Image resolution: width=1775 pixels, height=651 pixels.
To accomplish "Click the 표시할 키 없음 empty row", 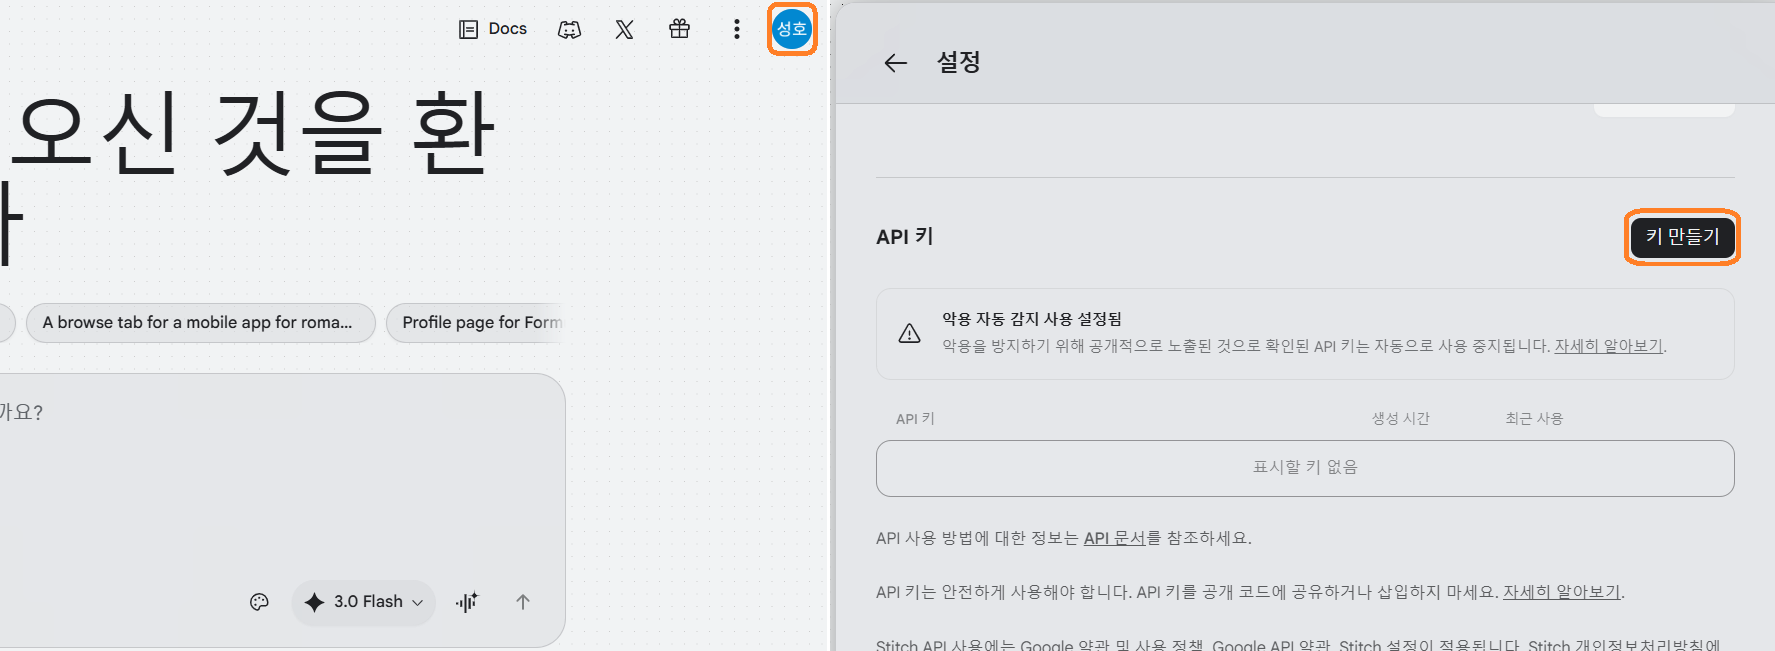I will (1305, 468).
